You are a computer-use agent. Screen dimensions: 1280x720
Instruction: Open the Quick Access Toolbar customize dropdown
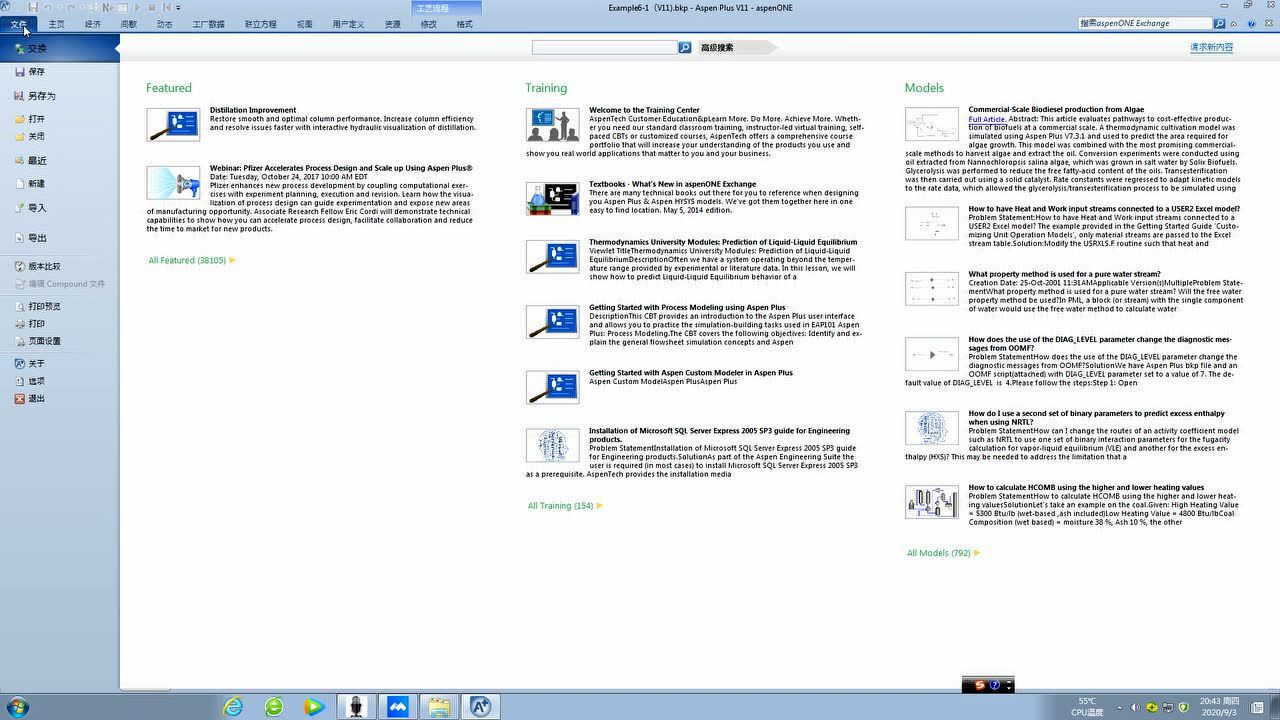[178, 8]
